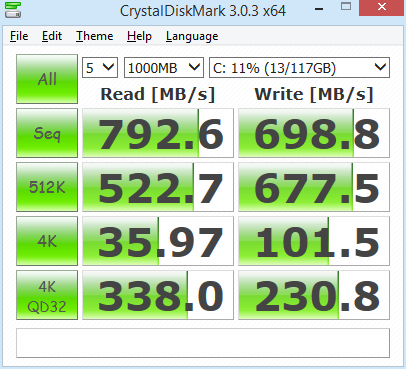Open the Edit menu
This screenshot has width=406, height=369.
[52, 36]
